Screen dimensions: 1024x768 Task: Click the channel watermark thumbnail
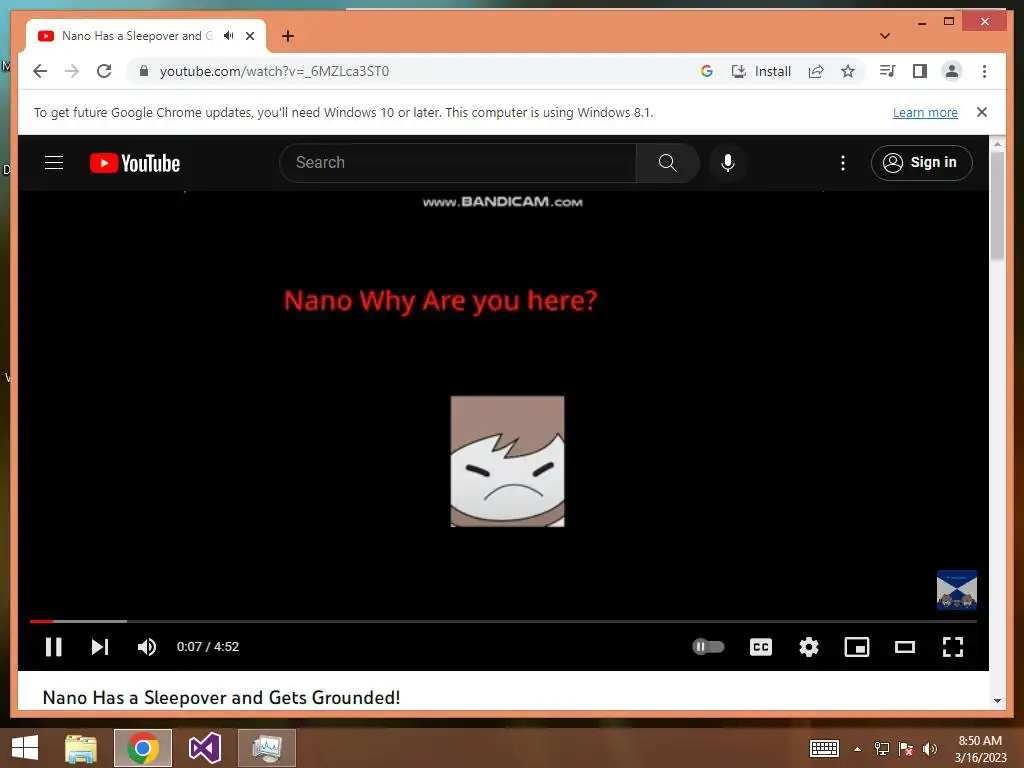click(x=957, y=590)
